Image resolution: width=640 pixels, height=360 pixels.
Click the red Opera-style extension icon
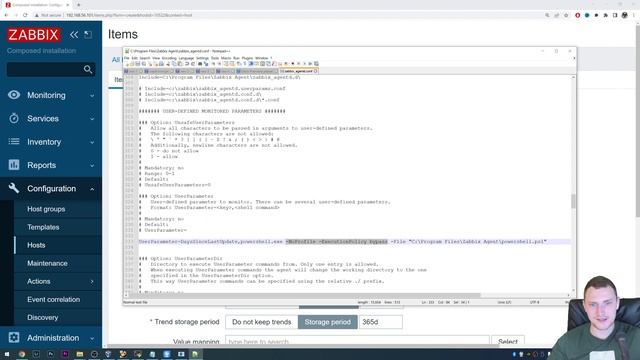(577, 15)
